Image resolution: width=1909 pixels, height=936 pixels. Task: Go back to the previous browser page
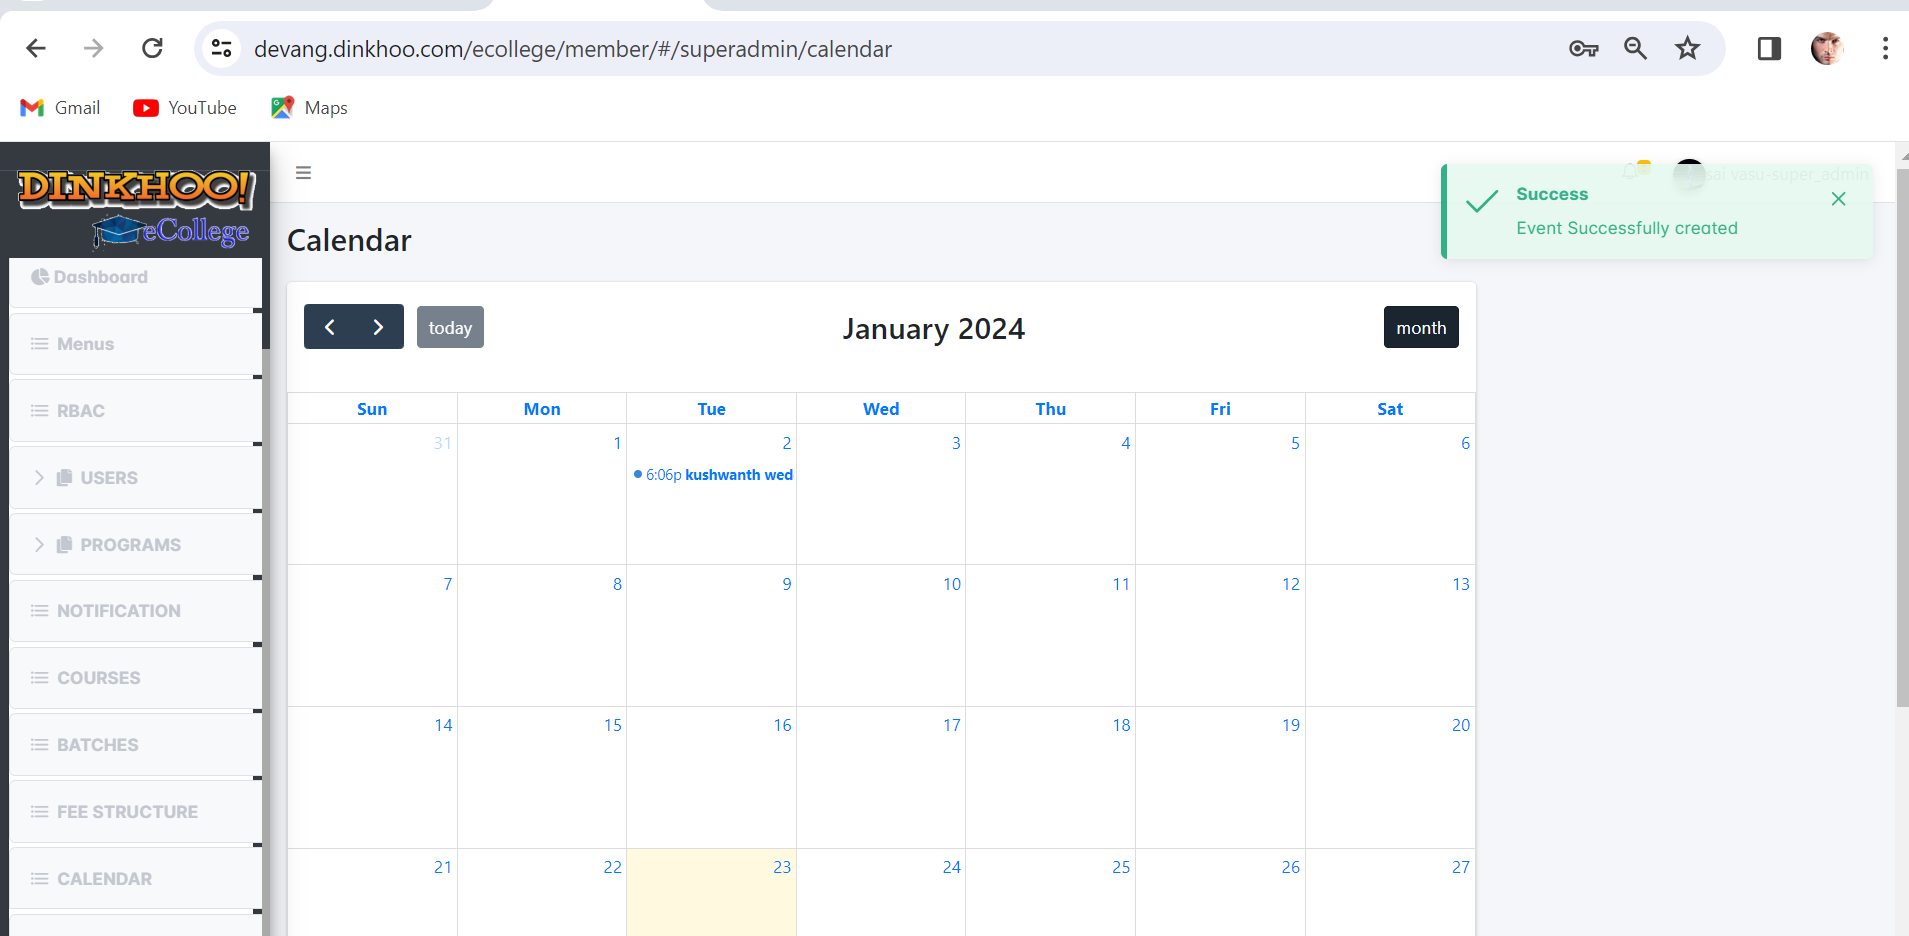pyautogui.click(x=36, y=48)
